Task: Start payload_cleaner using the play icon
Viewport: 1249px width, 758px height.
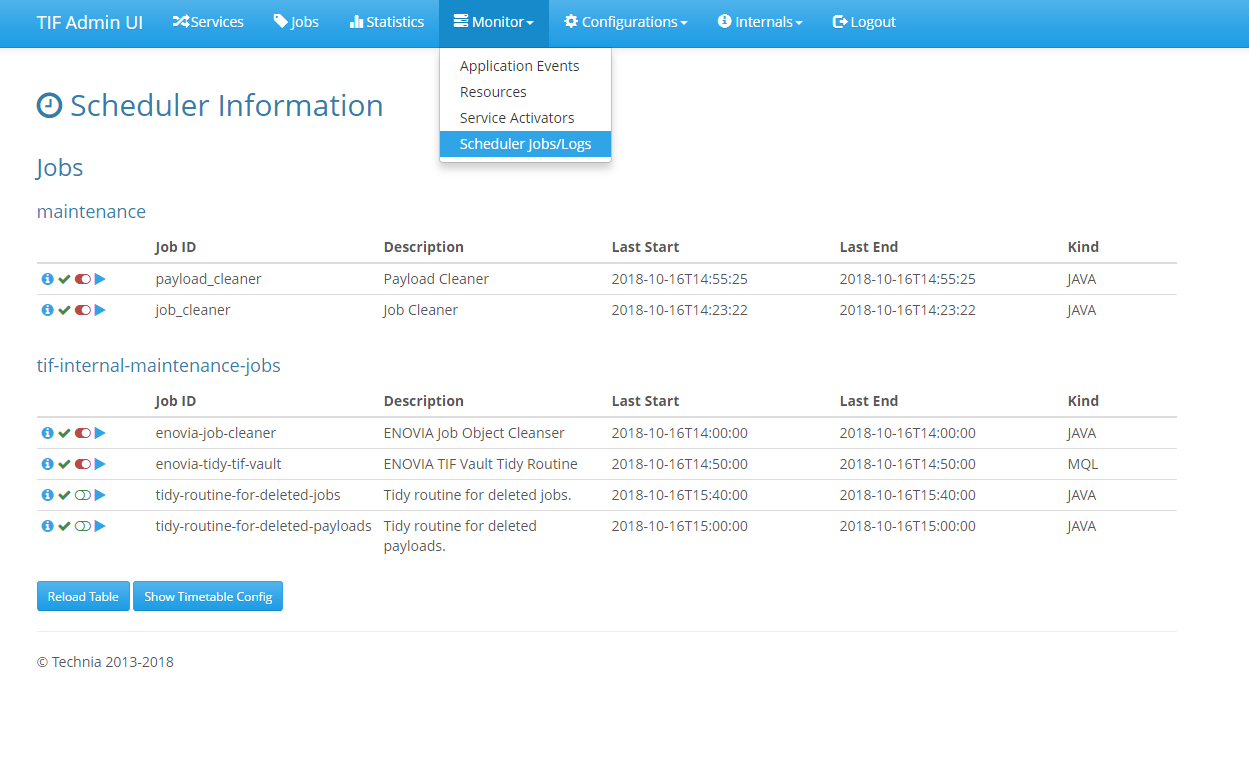Action: click(x=100, y=279)
